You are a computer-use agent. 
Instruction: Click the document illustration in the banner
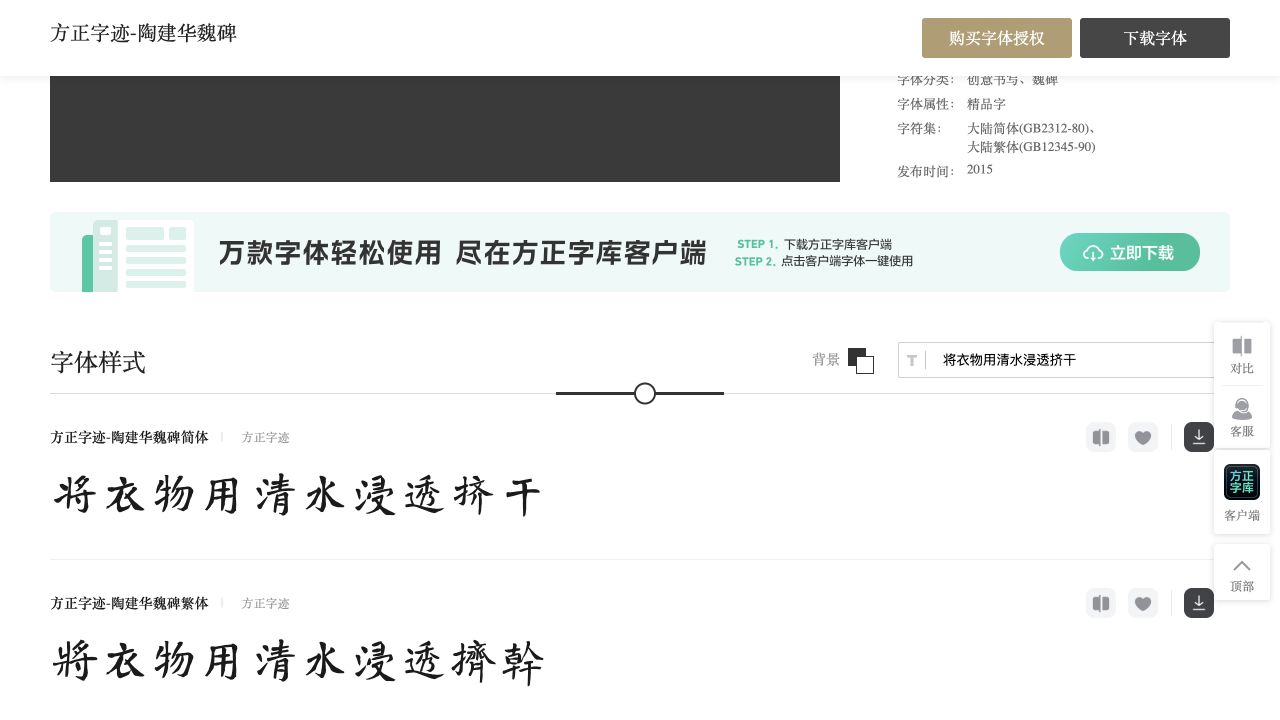[x=138, y=256]
